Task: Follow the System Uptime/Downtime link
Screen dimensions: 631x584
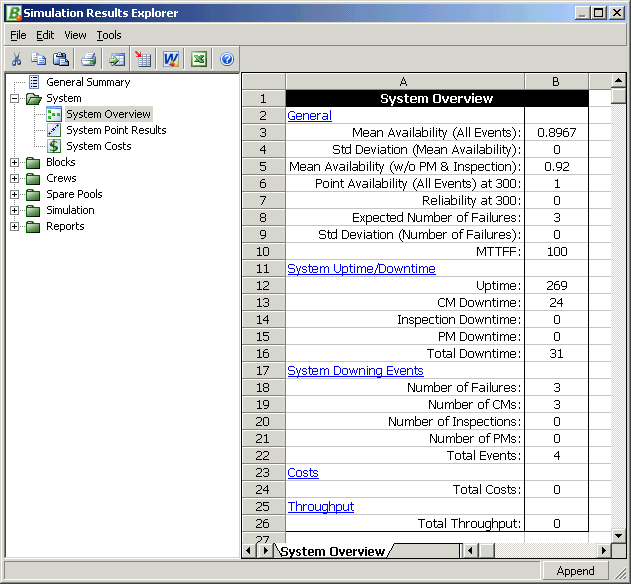Action: (x=361, y=268)
